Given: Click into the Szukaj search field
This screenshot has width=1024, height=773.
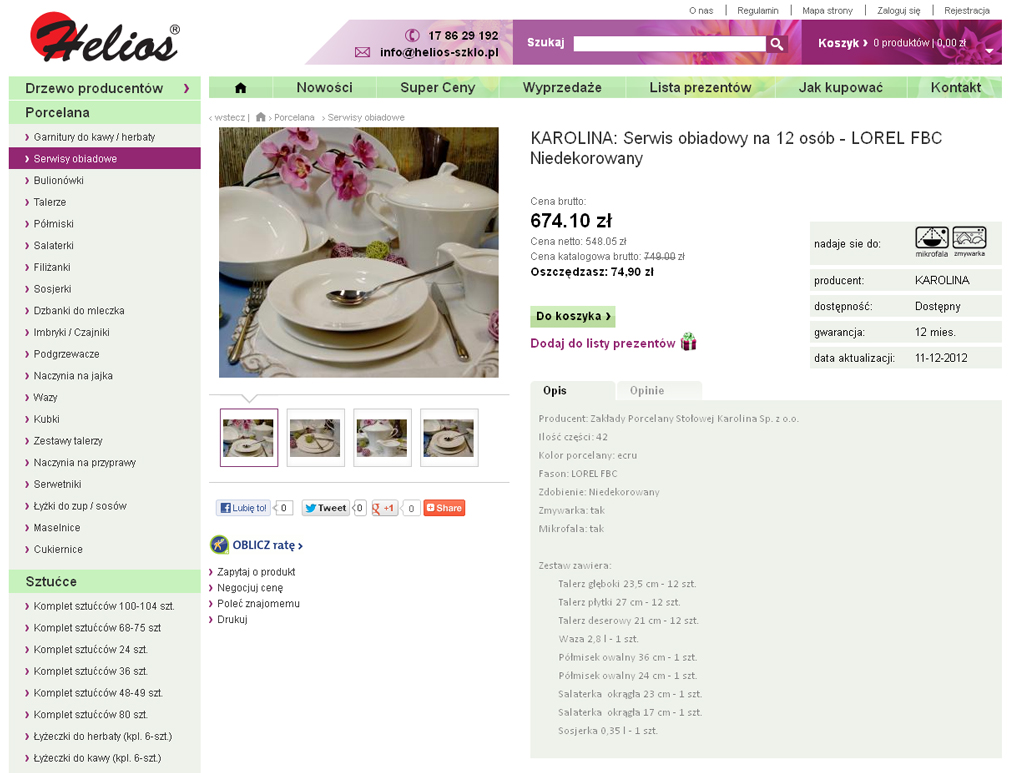Looking at the screenshot, I should pos(669,44).
